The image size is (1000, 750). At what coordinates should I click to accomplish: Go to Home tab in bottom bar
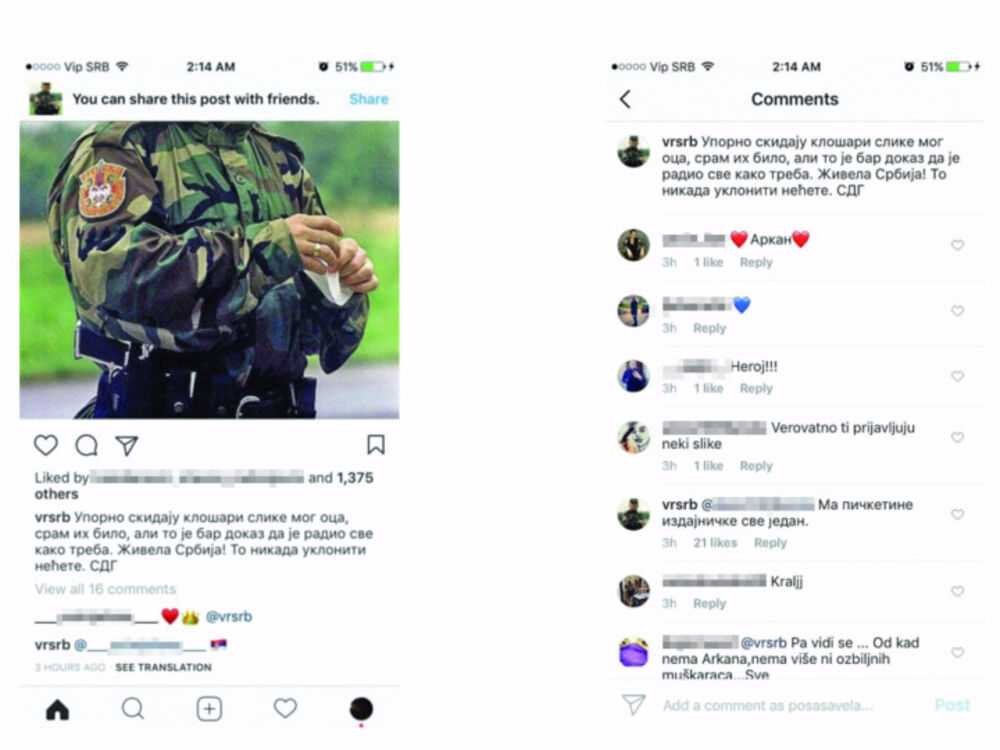pyautogui.click(x=57, y=709)
